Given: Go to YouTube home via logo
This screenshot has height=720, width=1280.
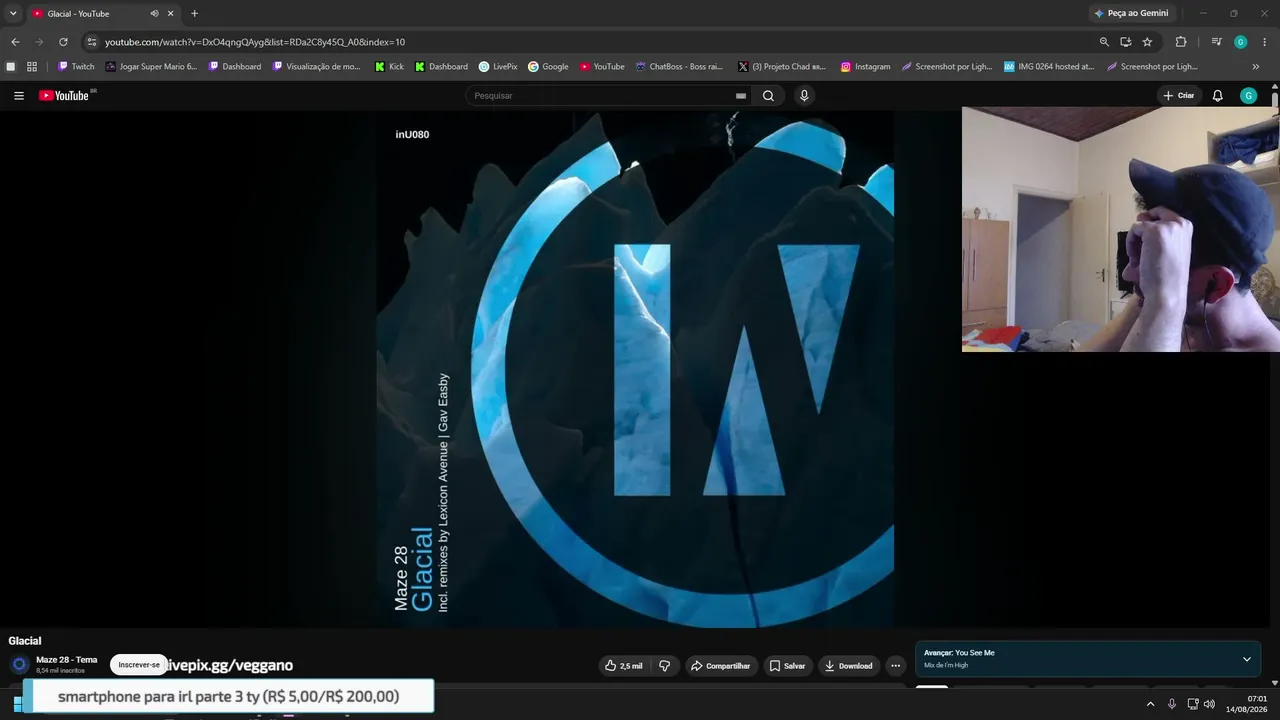Looking at the screenshot, I should coord(64,96).
